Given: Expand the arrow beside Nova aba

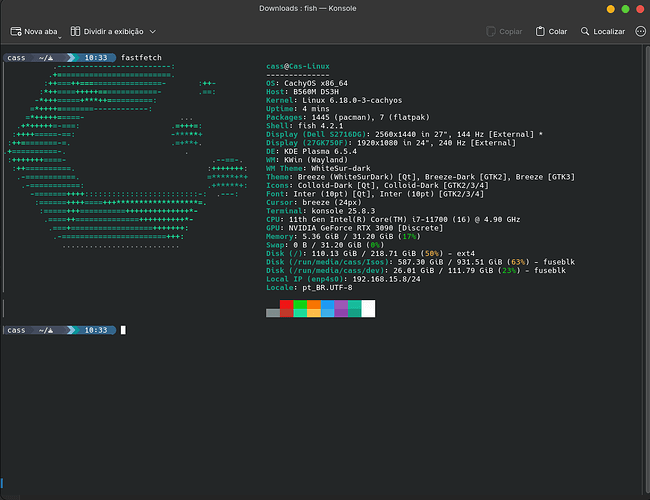Looking at the screenshot, I should point(60,35).
